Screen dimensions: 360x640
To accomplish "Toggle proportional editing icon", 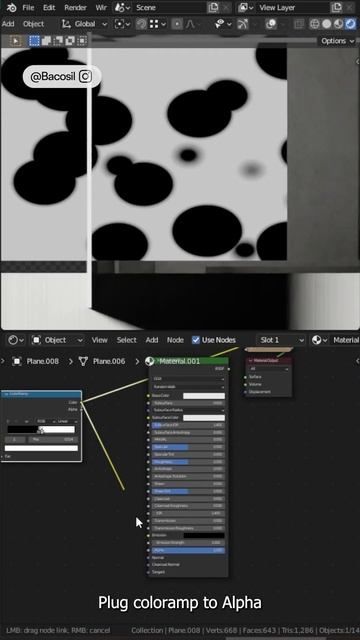I will 177,24.
